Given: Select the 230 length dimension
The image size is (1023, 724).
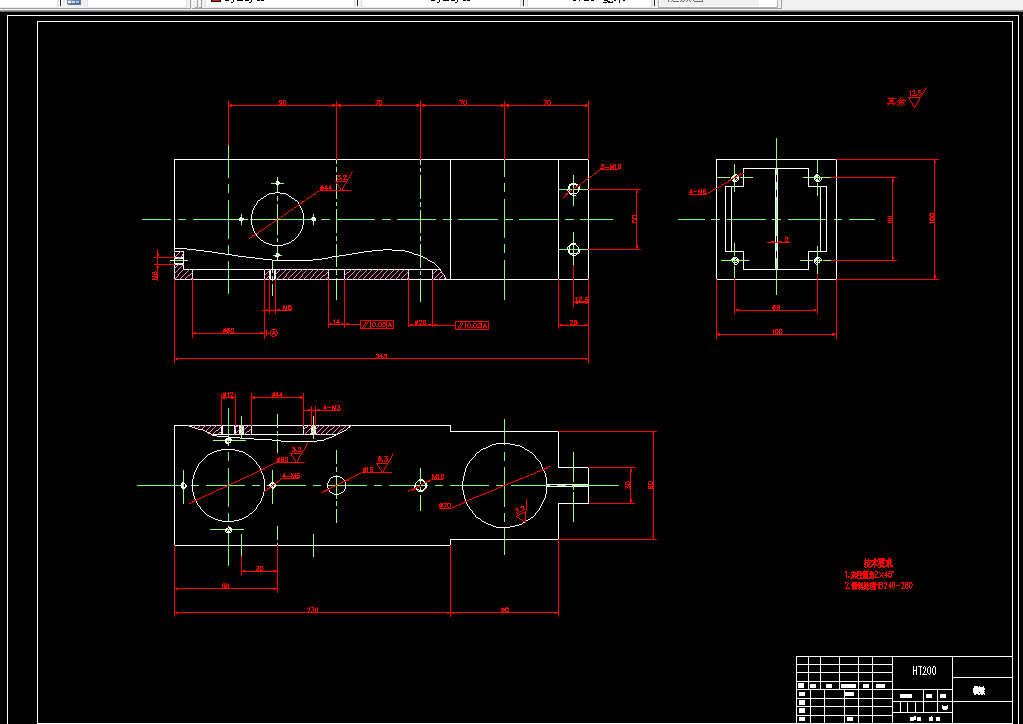Looking at the screenshot, I should click(313, 610).
